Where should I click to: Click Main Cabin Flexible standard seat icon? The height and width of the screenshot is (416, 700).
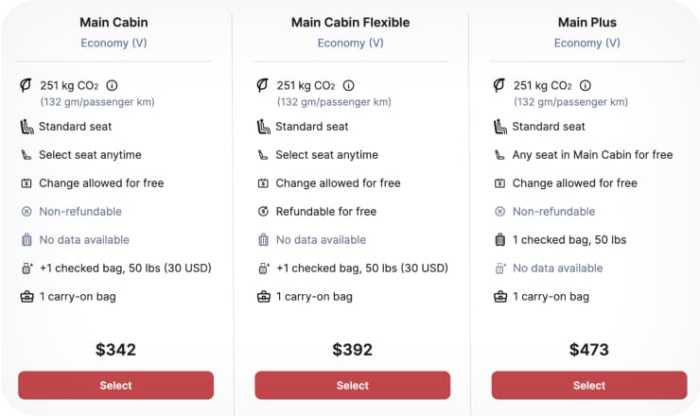click(263, 127)
